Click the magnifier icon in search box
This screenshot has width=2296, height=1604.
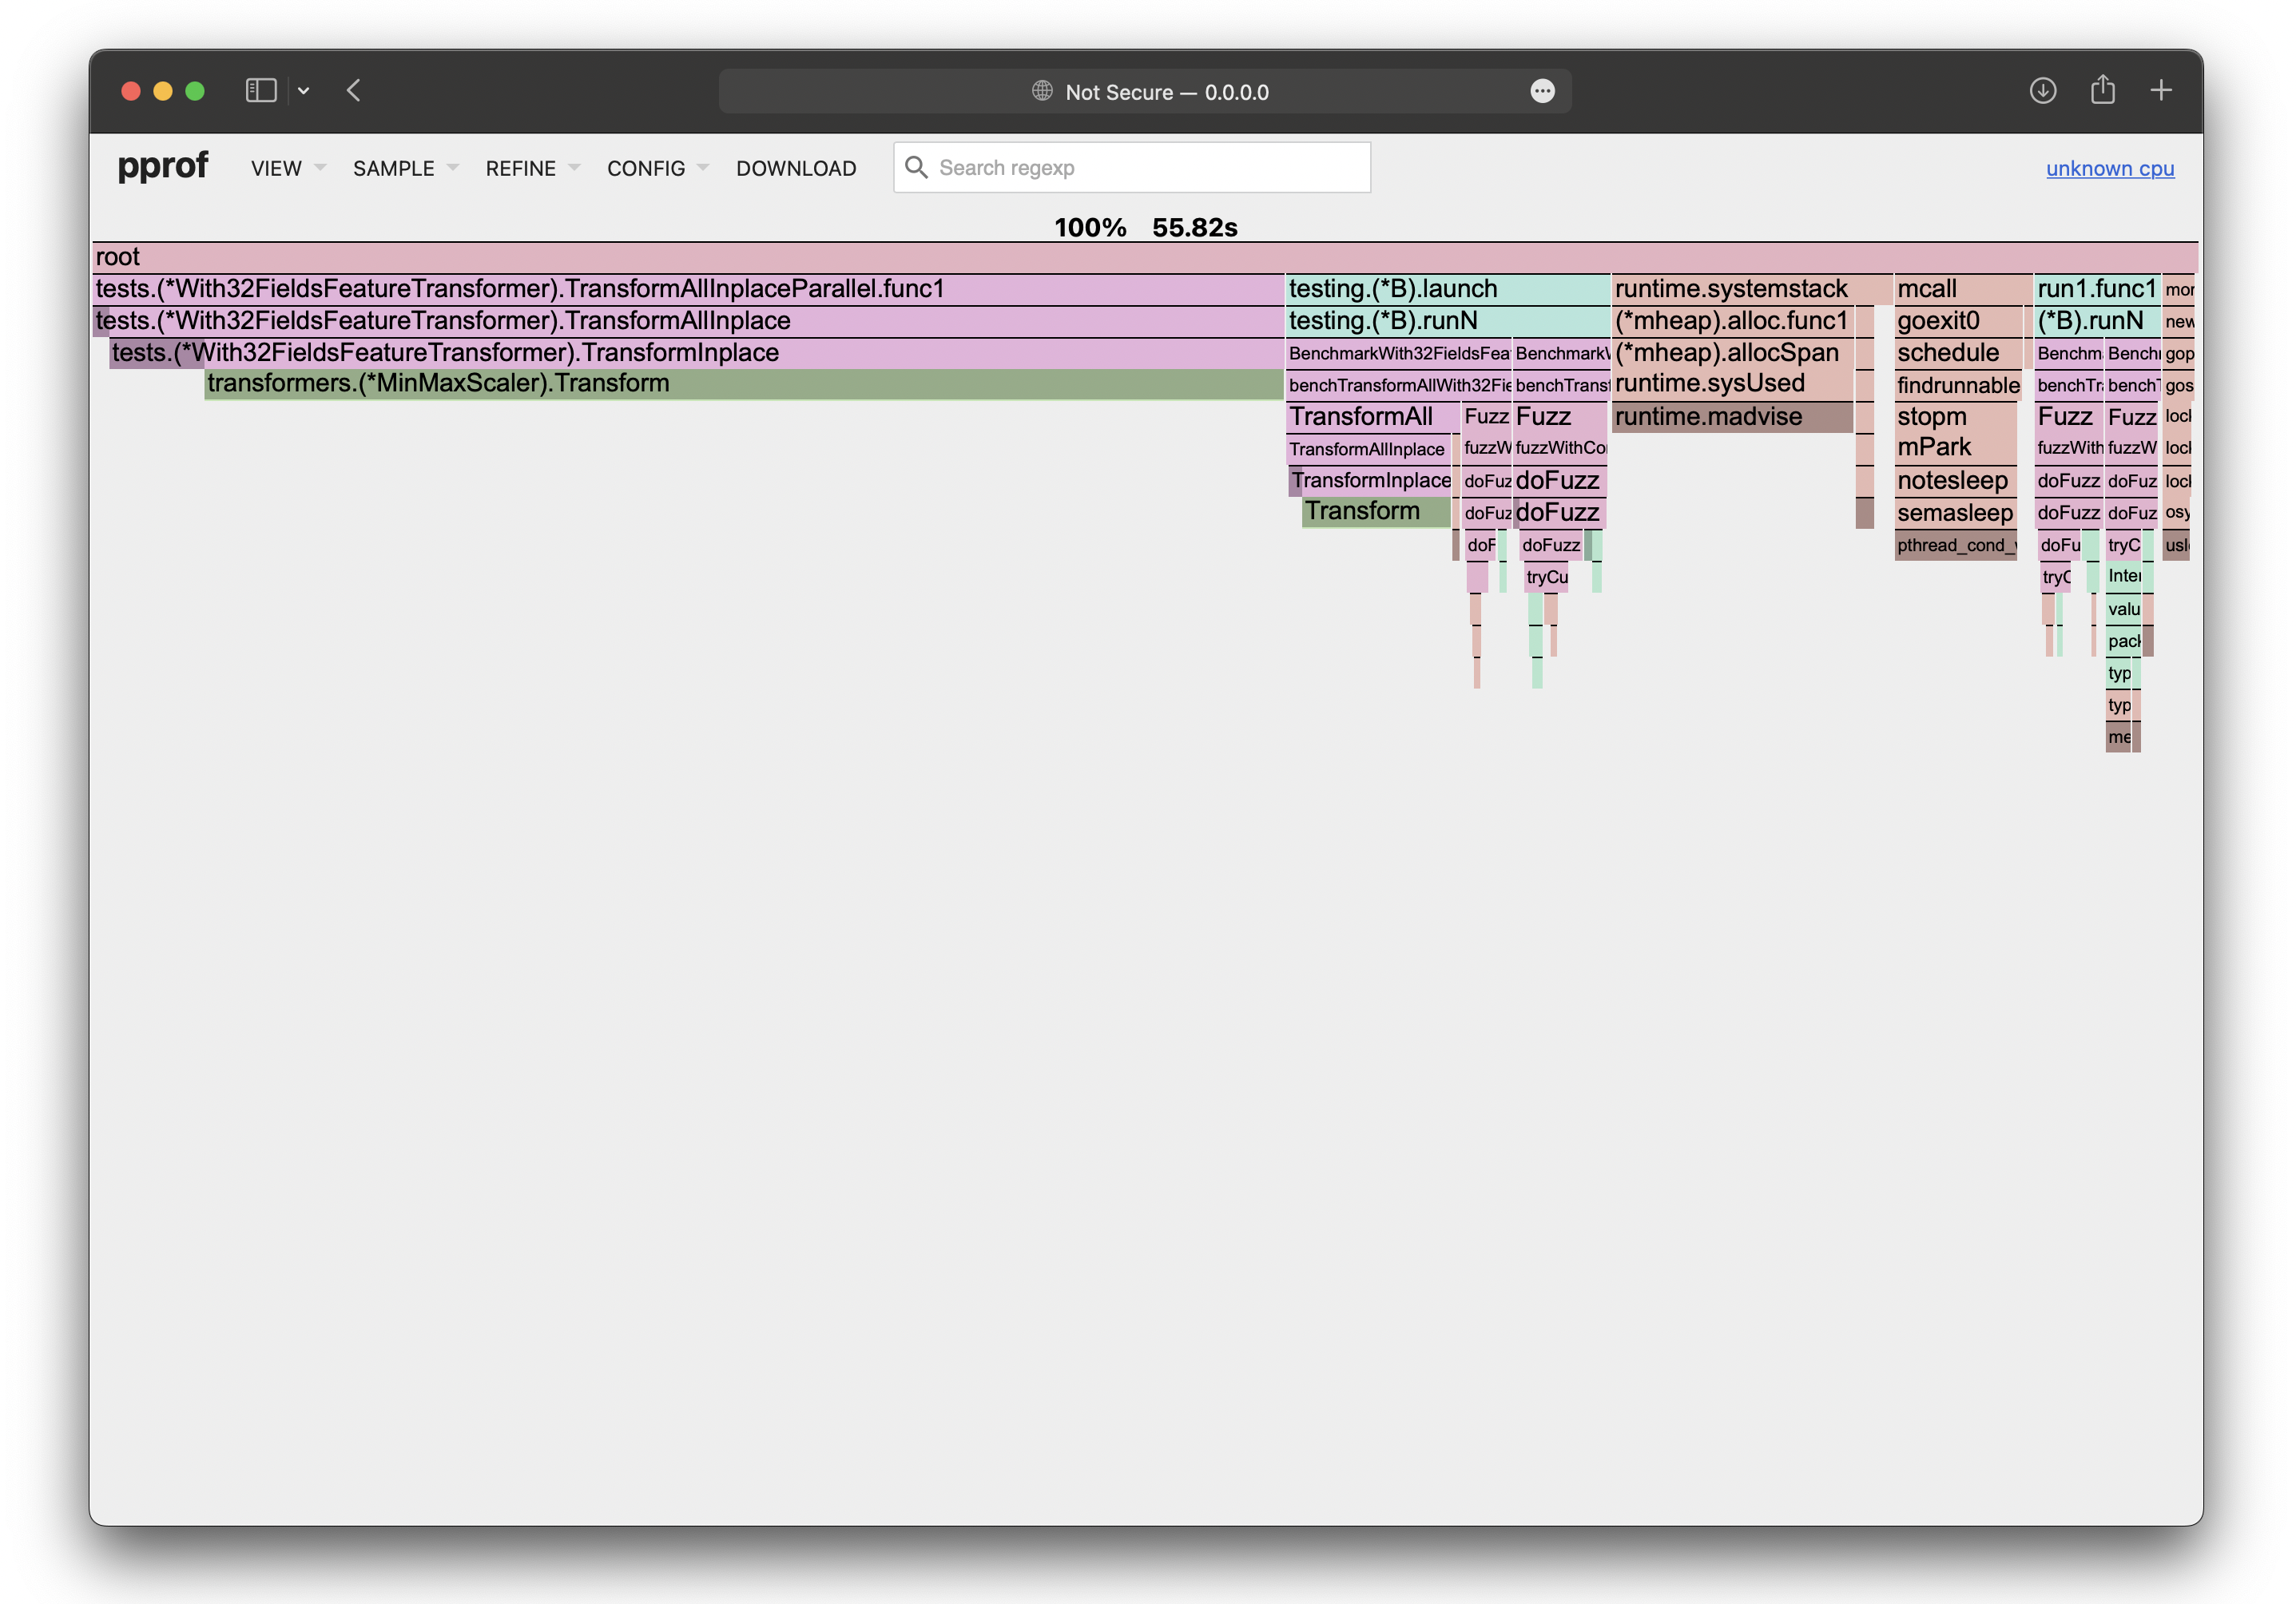(x=916, y=167)
